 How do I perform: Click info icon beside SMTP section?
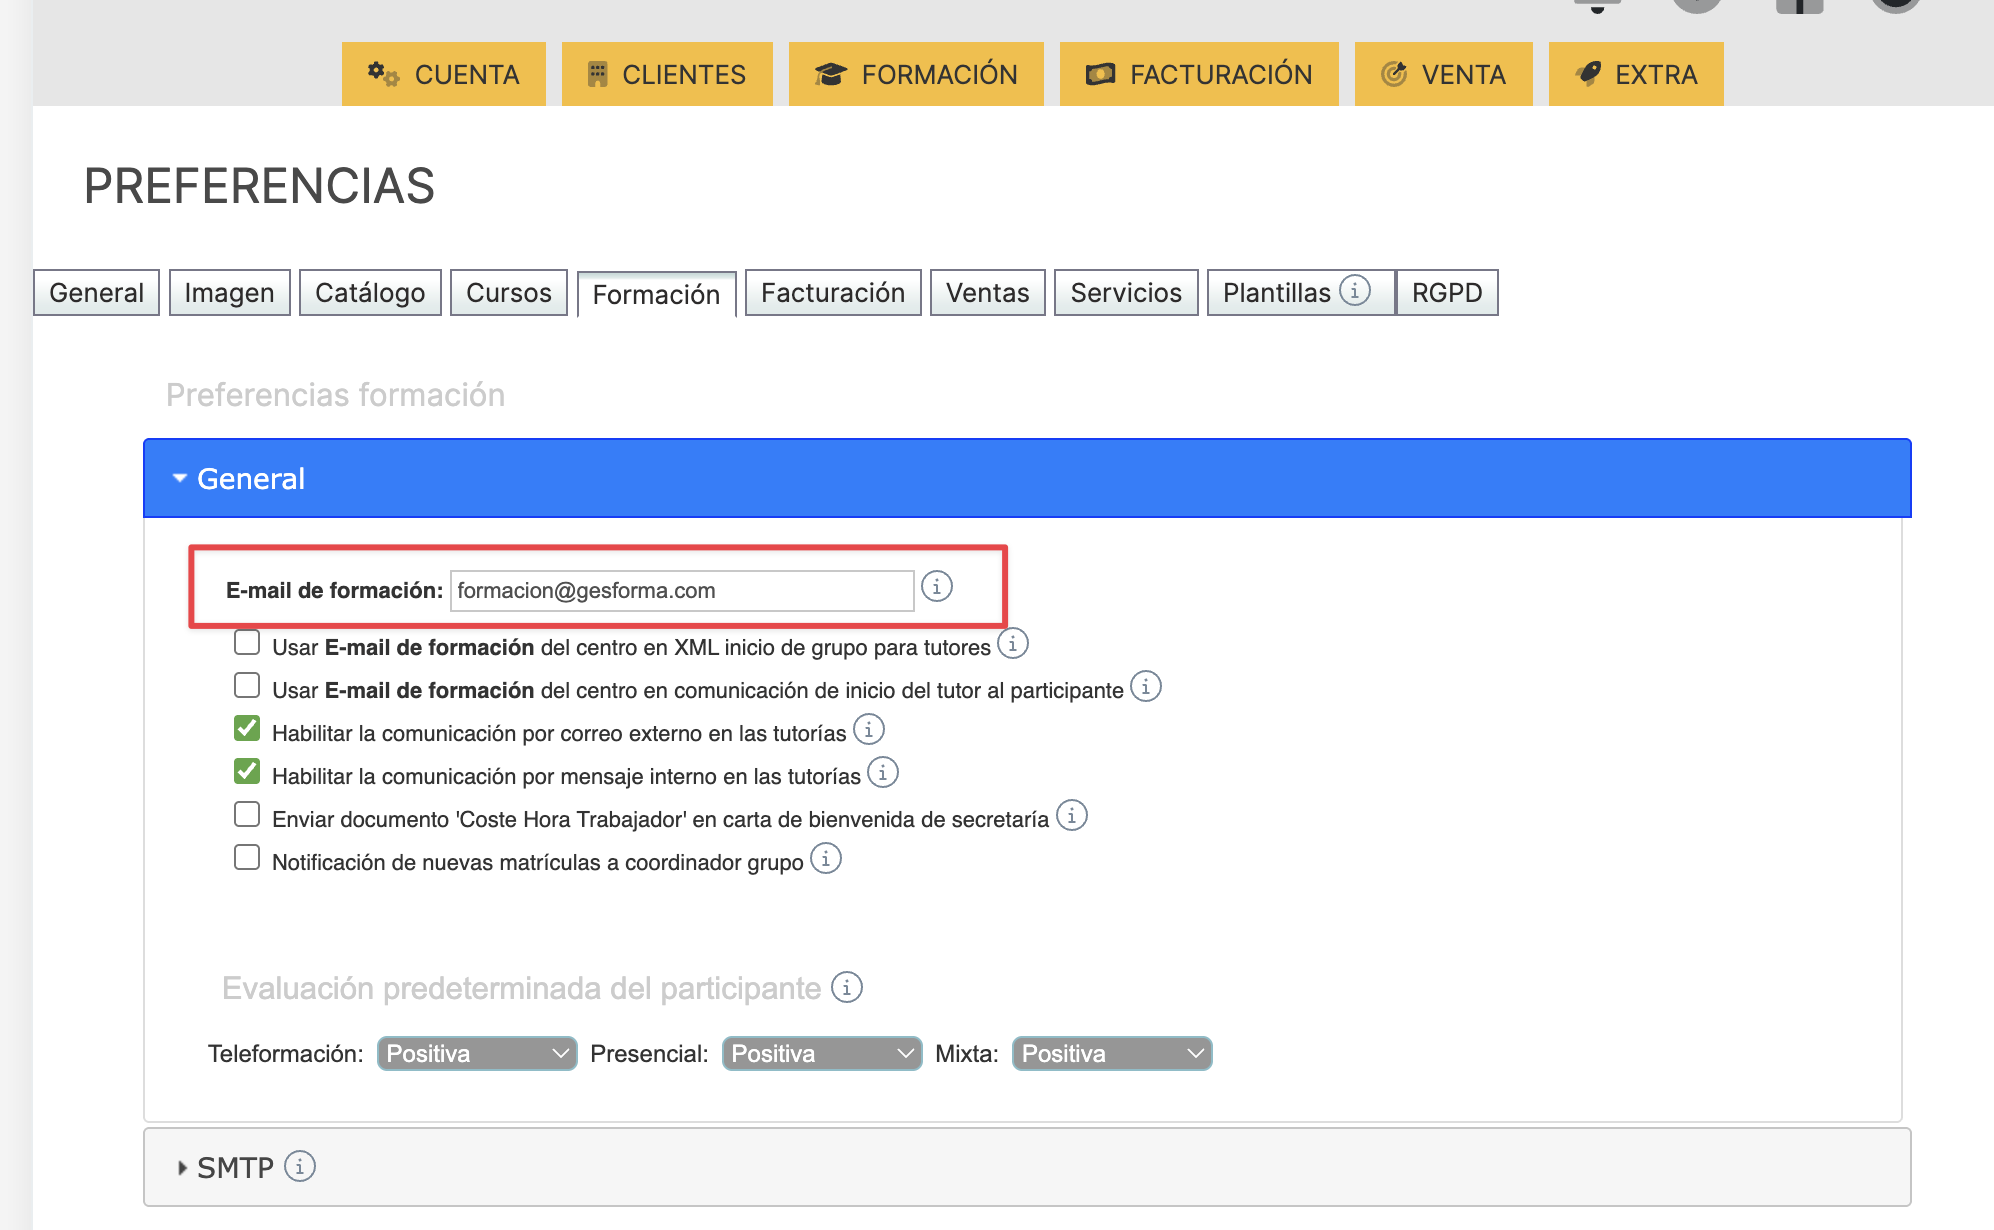(299, 1166)
